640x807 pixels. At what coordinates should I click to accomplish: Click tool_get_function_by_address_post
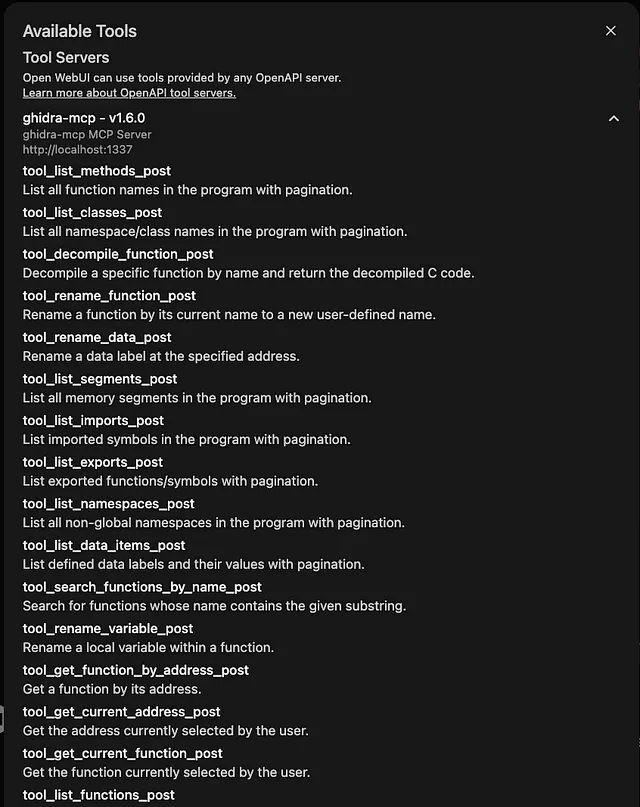point(136,670)
